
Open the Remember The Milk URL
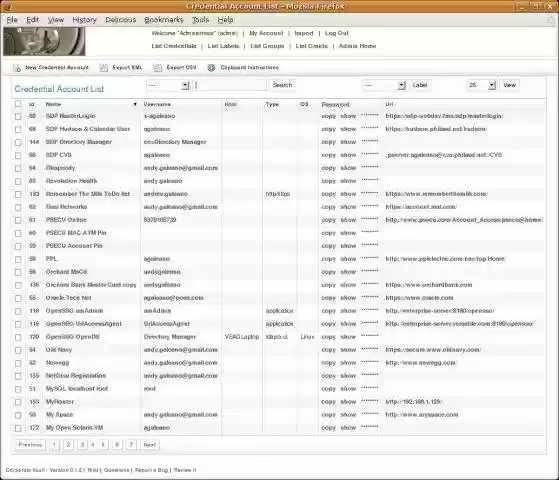pos(436,194)
